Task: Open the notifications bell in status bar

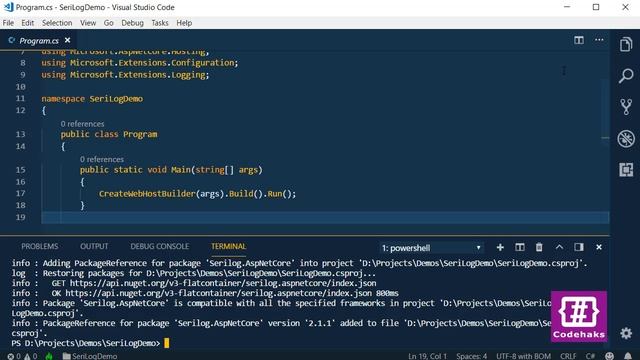Action: (628, 356)
